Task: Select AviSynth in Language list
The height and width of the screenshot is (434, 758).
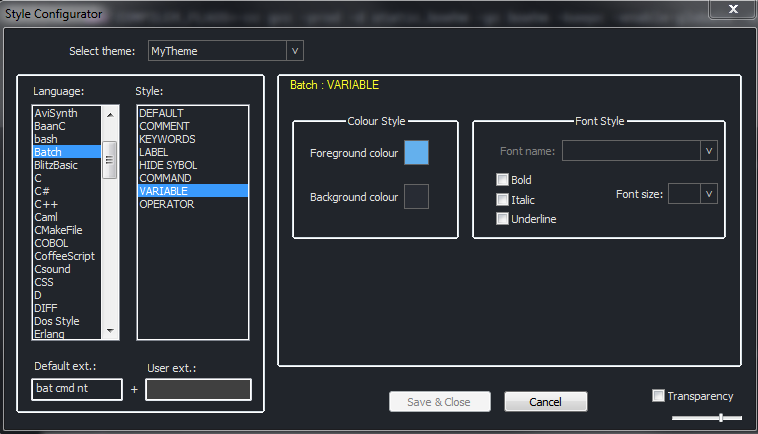Action: pos(67,113)
